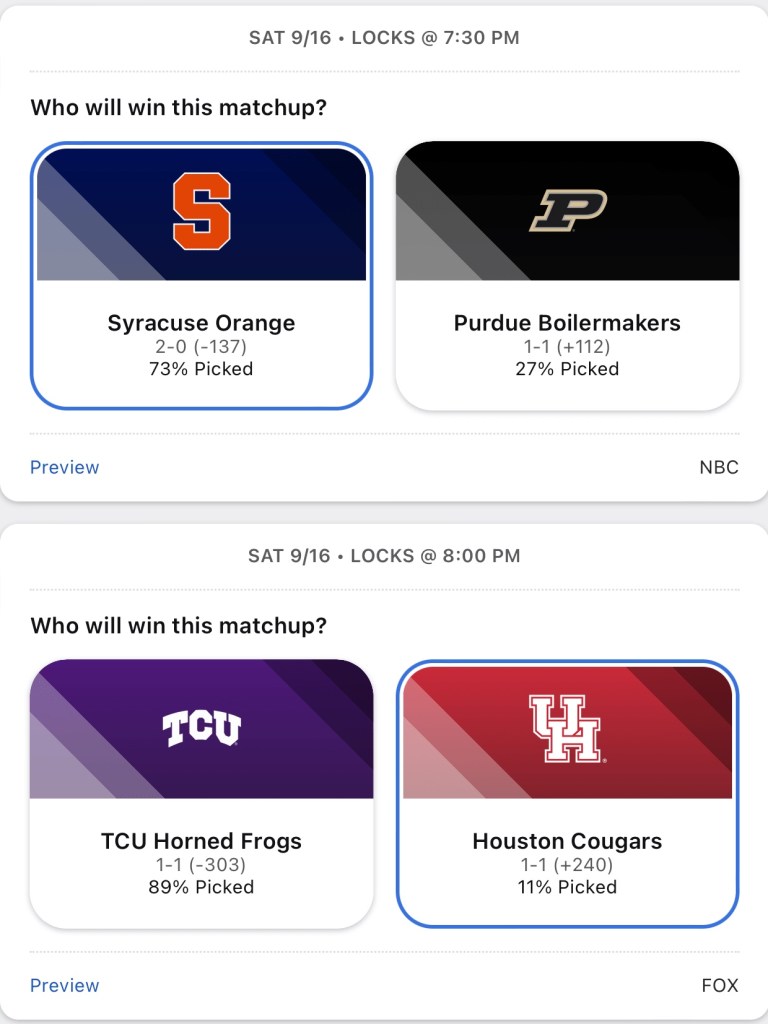Tap Houston's 1-1 (+240) odds line
The height and width of the screenshot is (1024, 768).
567,865
